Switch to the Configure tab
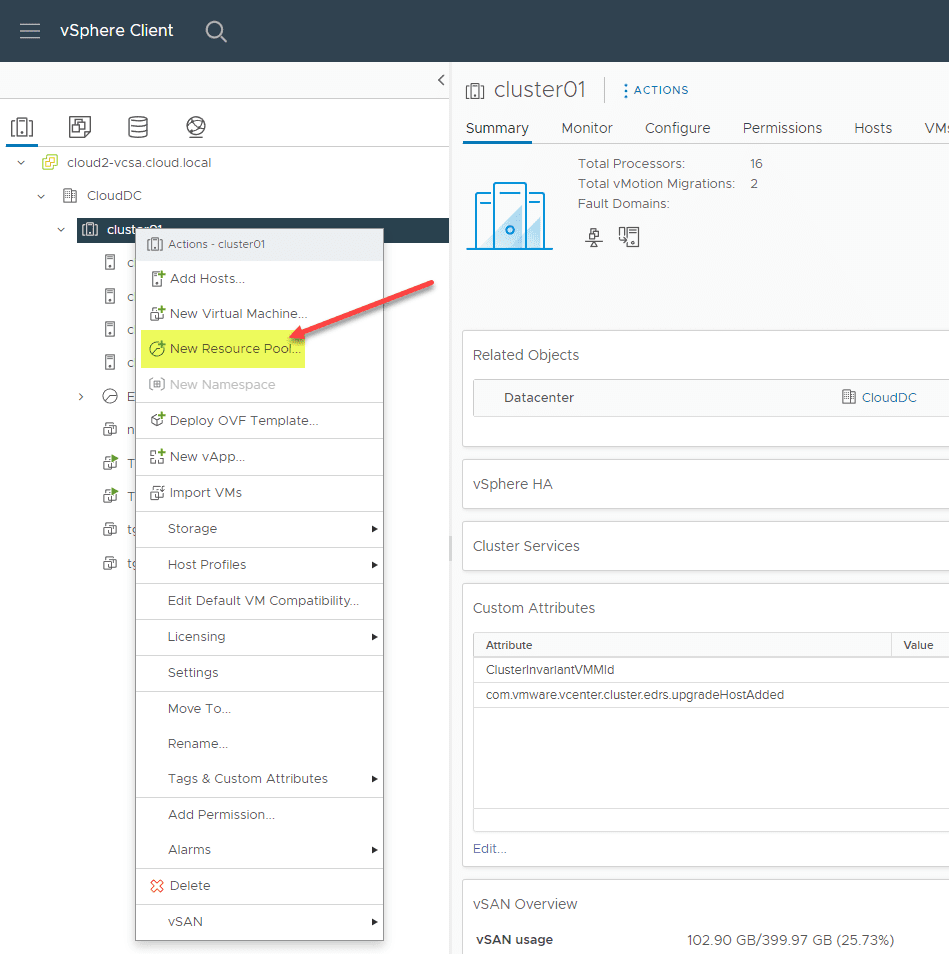This screenshot has height=954, width=949. (677, 128)
